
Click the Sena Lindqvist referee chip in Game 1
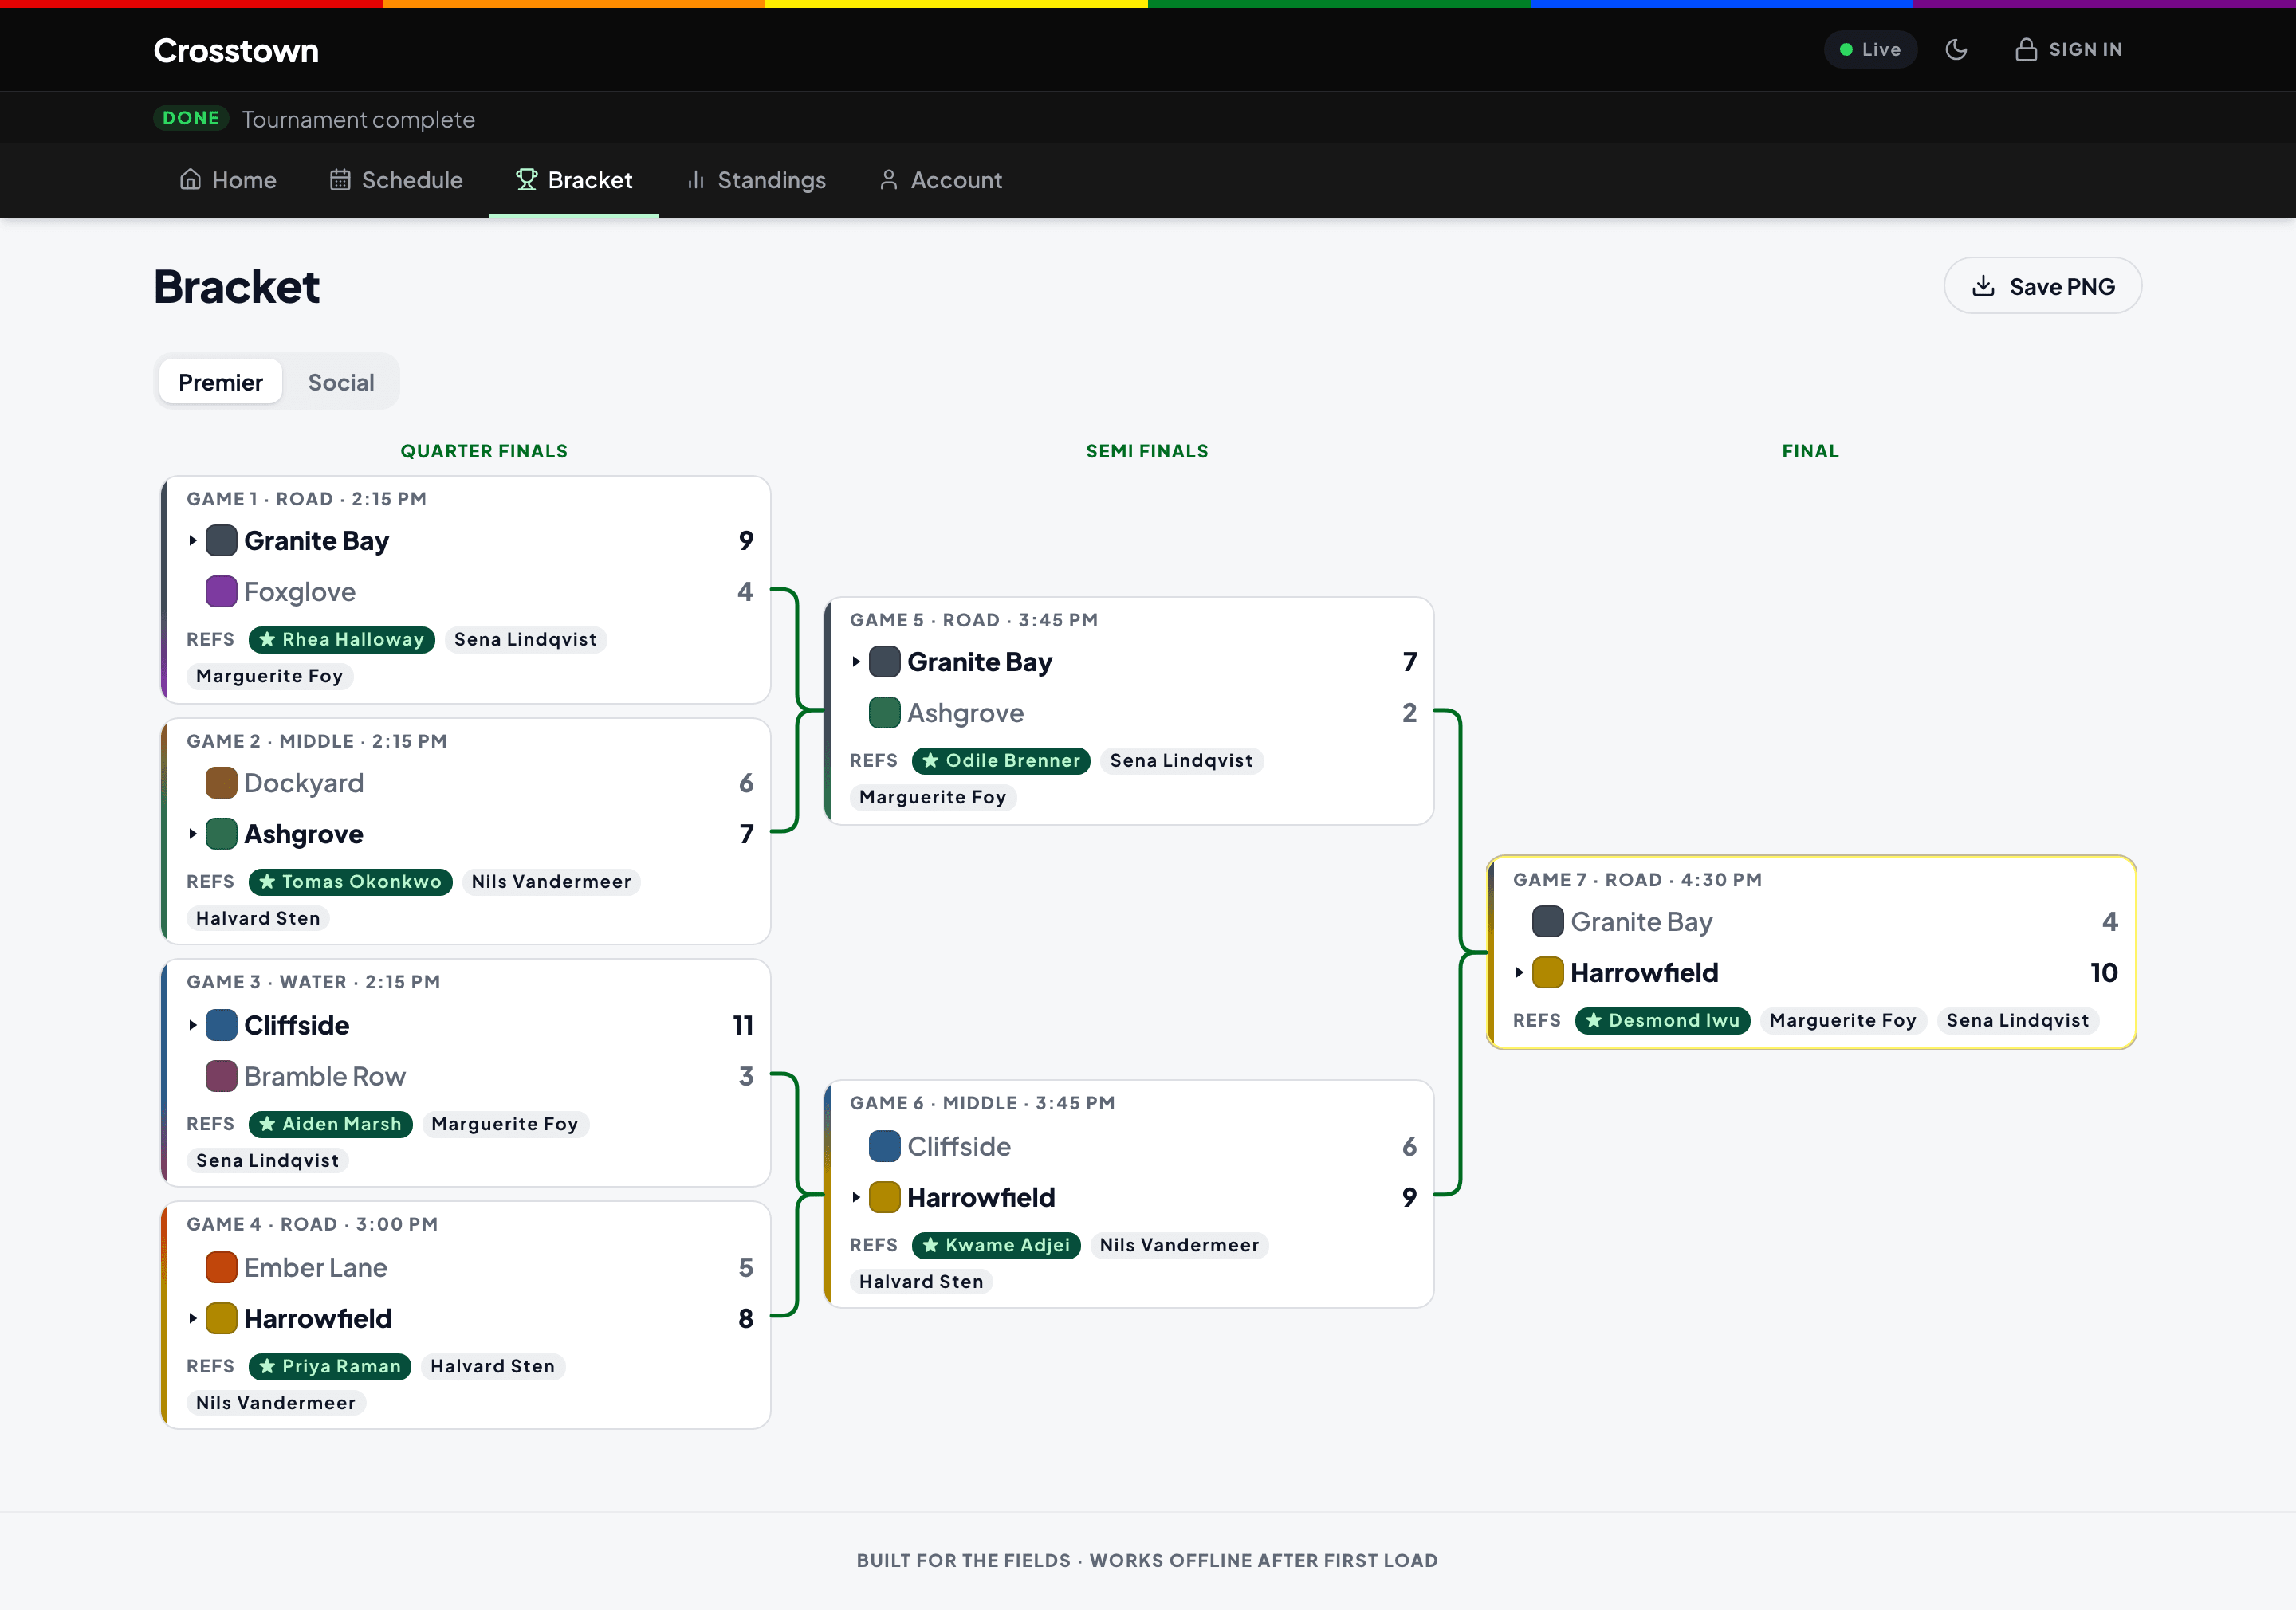point(525,639)
